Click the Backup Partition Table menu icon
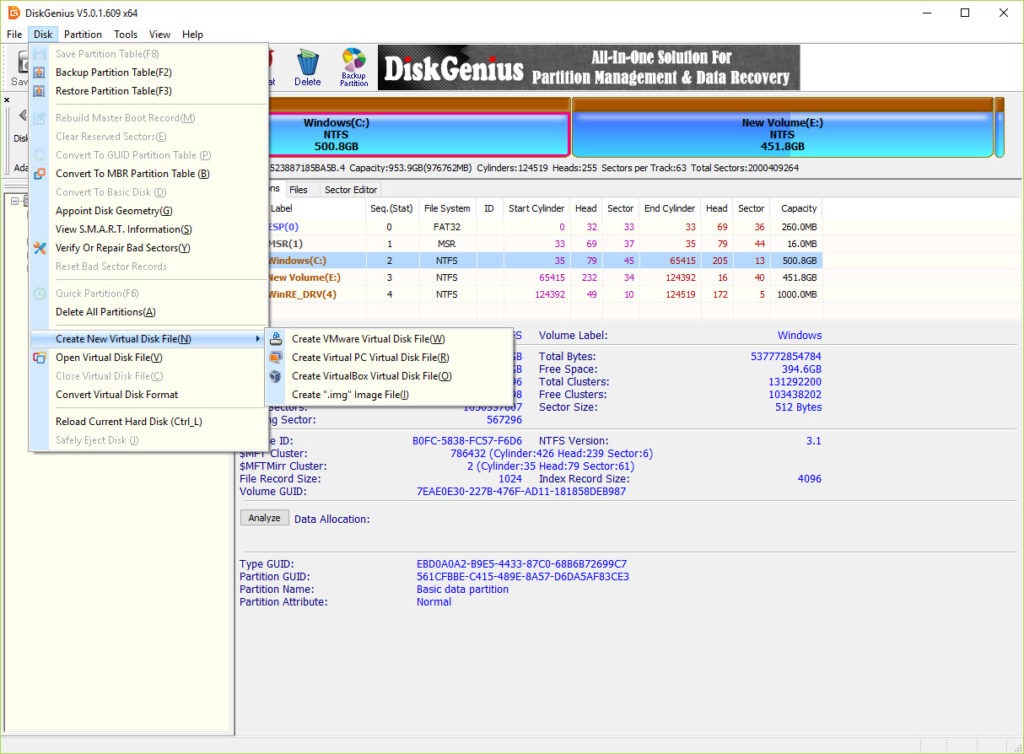This screenshot has height=754, width=1024. pos(39,72)
